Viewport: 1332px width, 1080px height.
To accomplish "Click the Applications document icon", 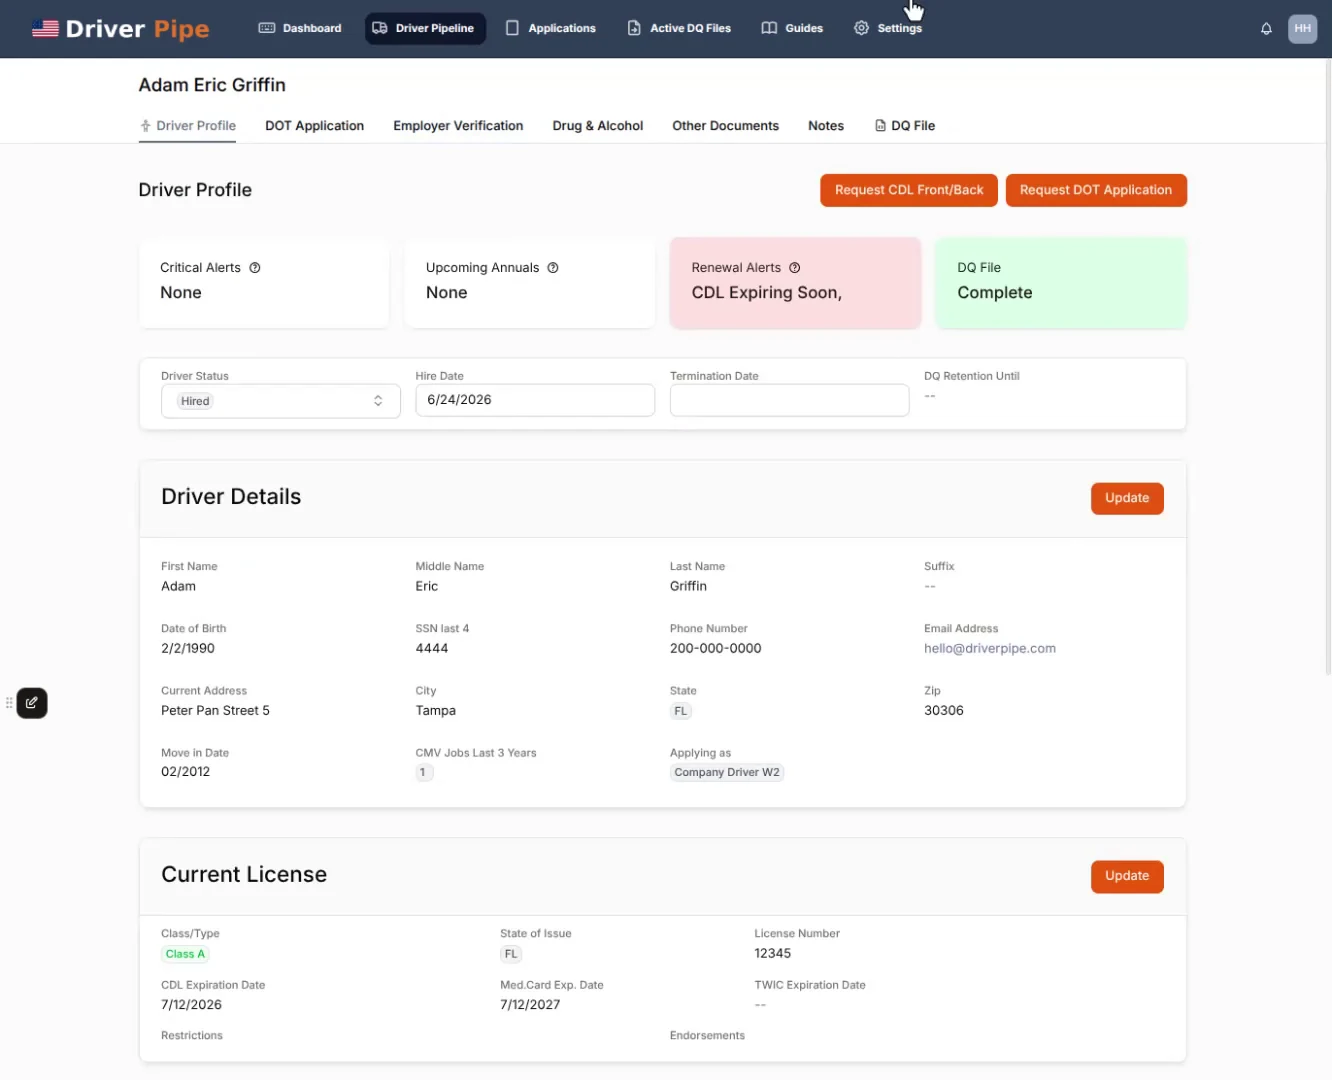I will (x=512, y=28).
